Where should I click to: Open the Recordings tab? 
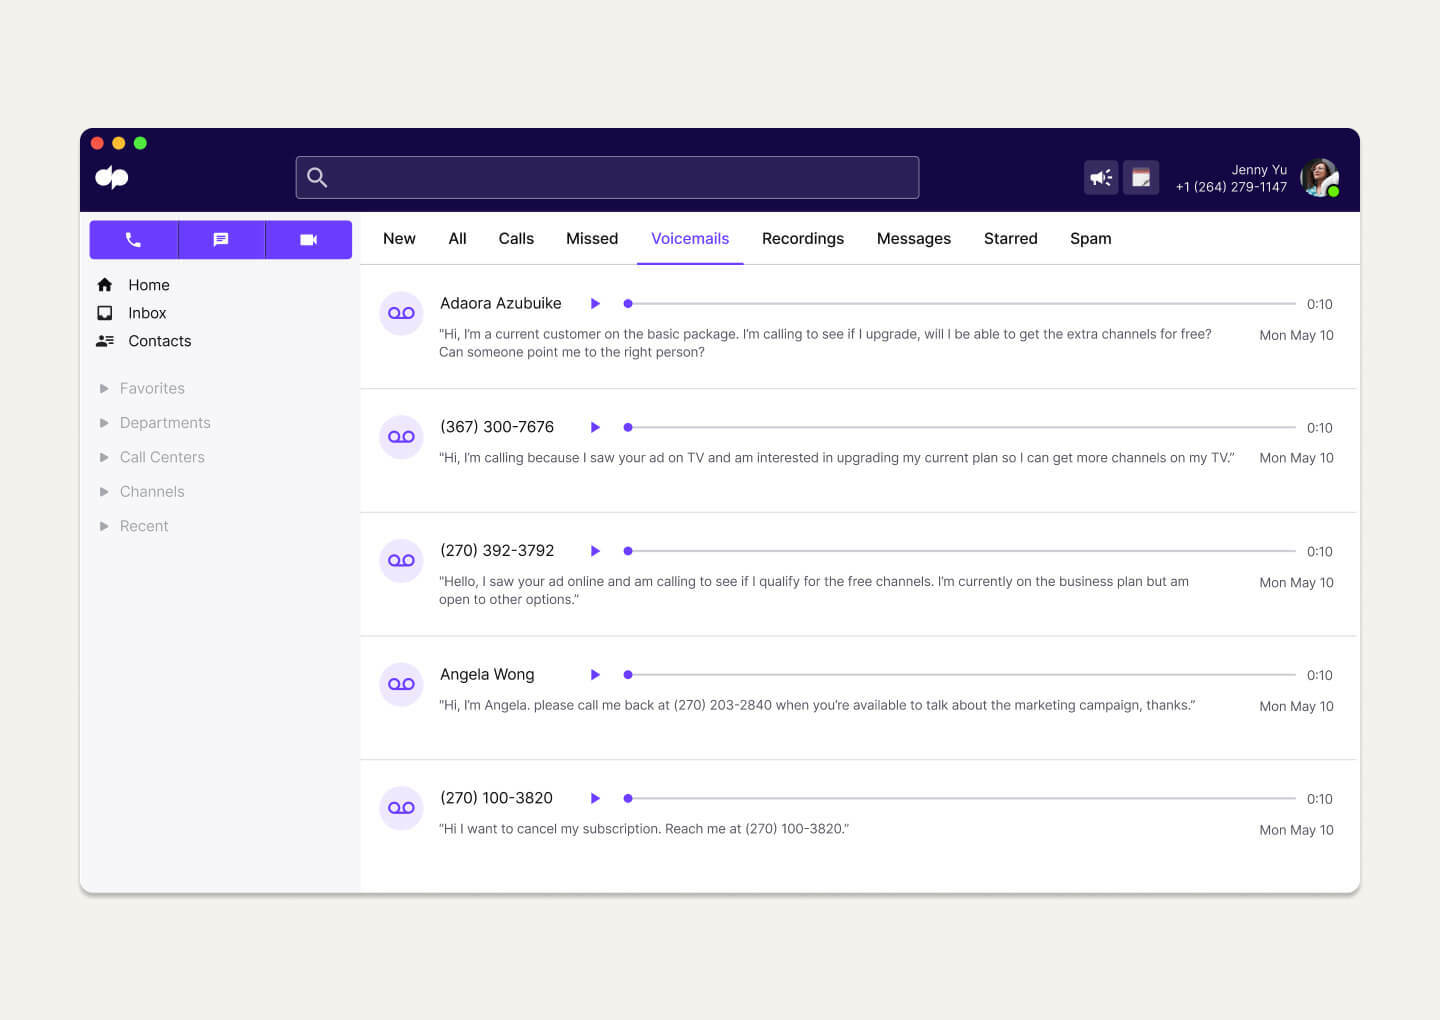coord(803,238)
